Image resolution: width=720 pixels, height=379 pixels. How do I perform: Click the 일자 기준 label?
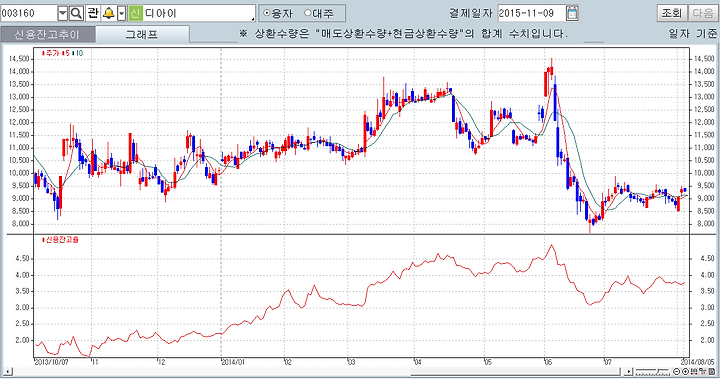[x=692, y=34]
